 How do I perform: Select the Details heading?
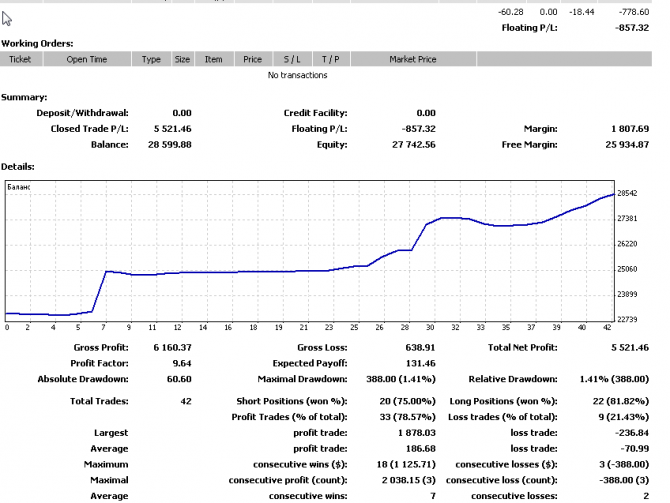tap(18, 167)
